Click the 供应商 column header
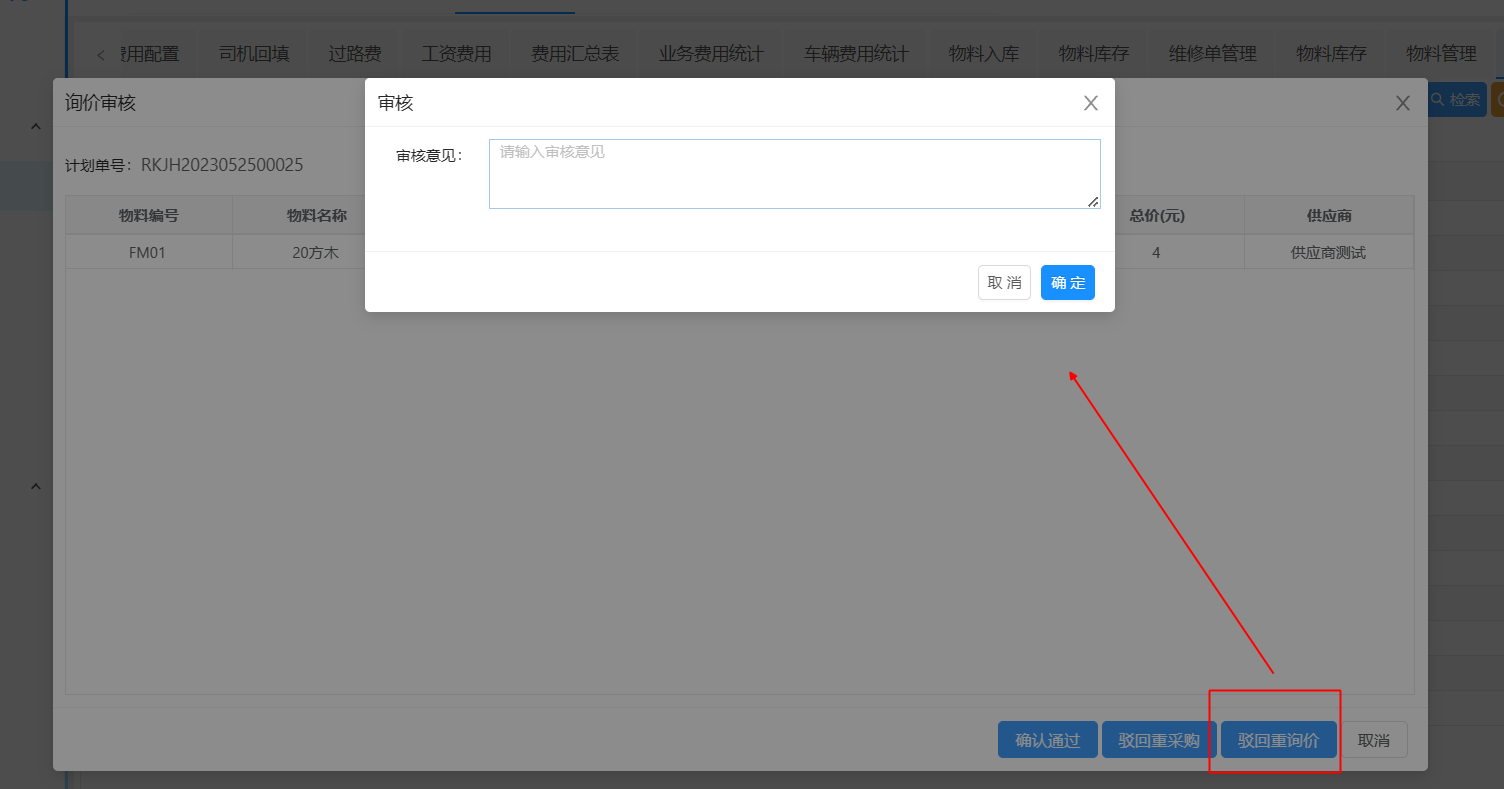 point(1328,215)
